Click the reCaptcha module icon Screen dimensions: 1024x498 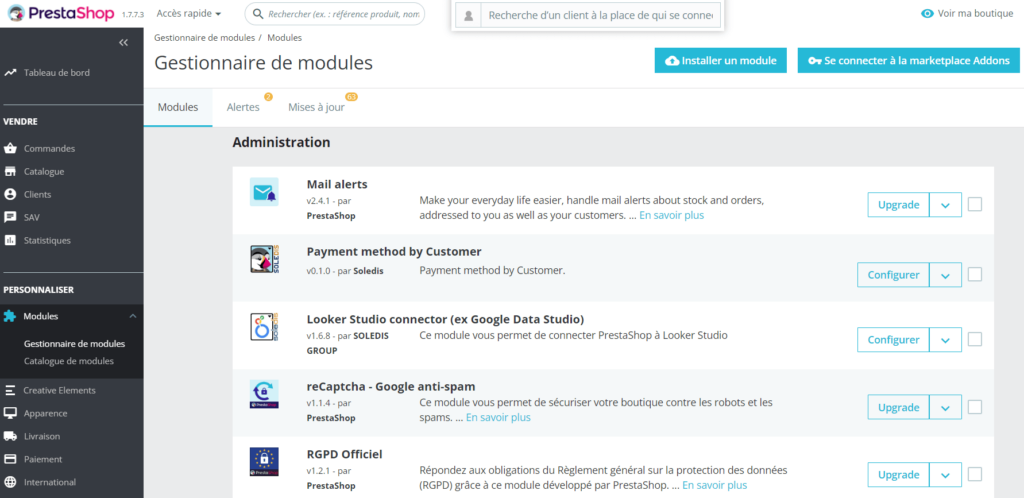(x=264, y=394)
